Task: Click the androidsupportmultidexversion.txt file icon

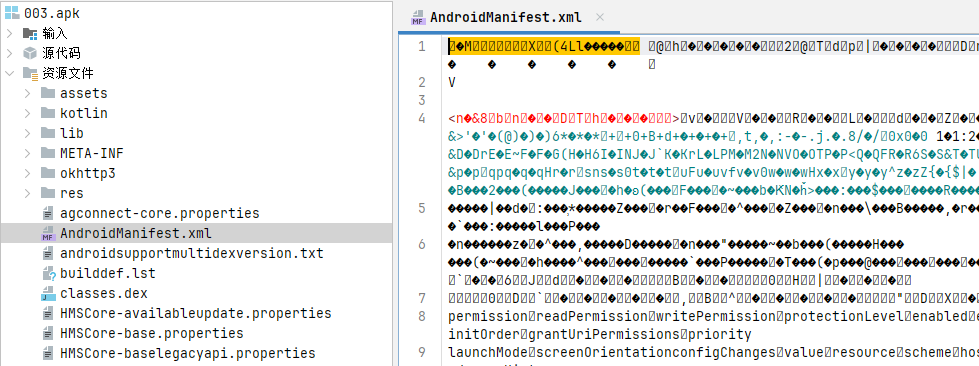Action: coord(48,253)
